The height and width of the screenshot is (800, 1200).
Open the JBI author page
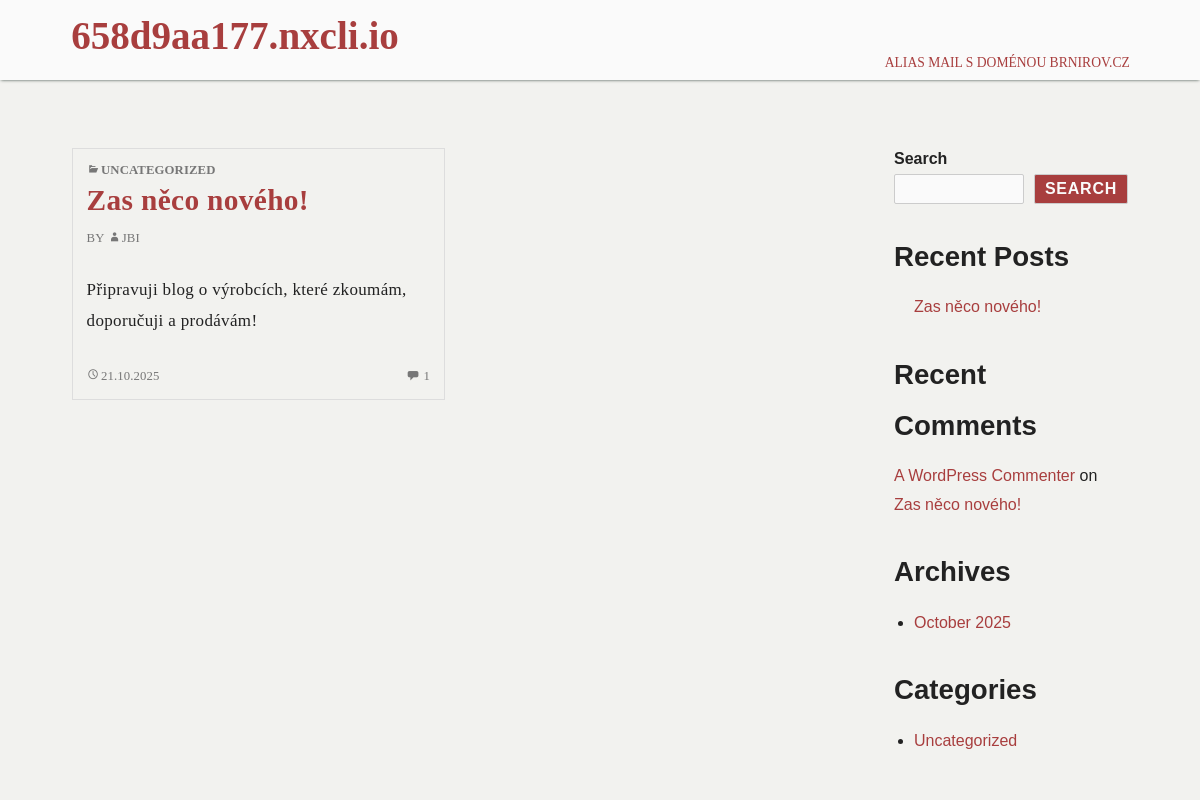pyautogui.click(x=131, y=238)
